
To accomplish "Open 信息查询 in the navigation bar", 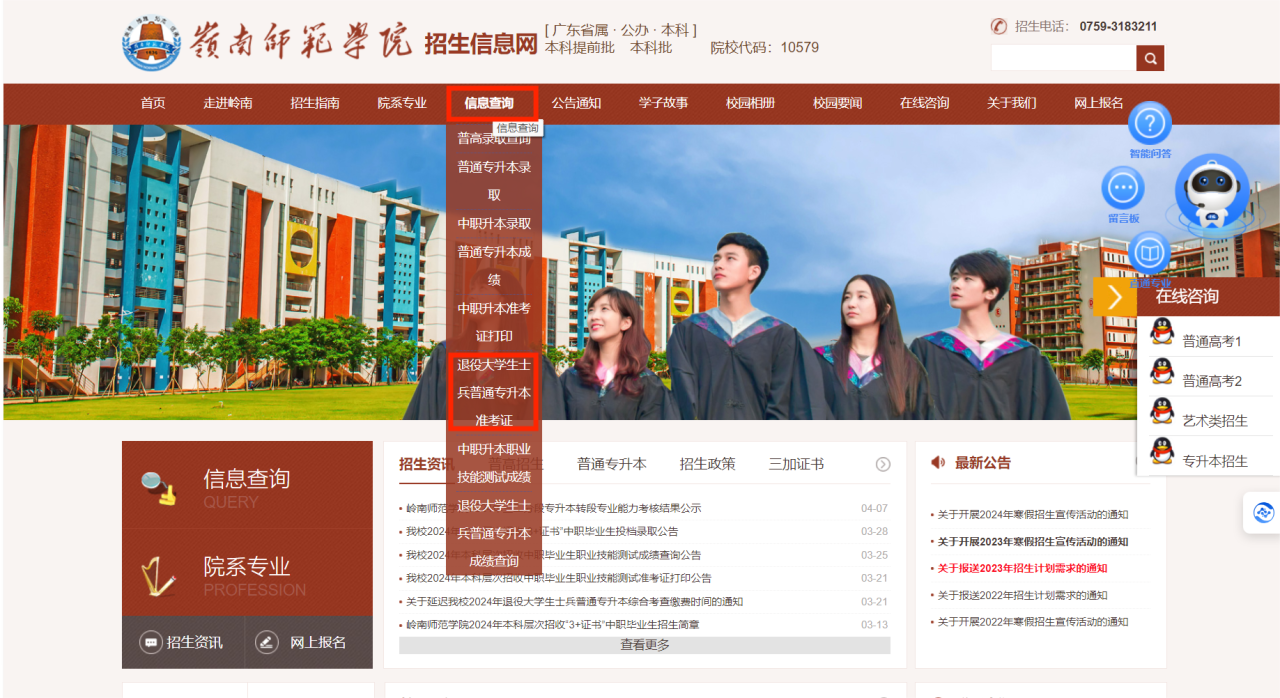I will [489, 103].
